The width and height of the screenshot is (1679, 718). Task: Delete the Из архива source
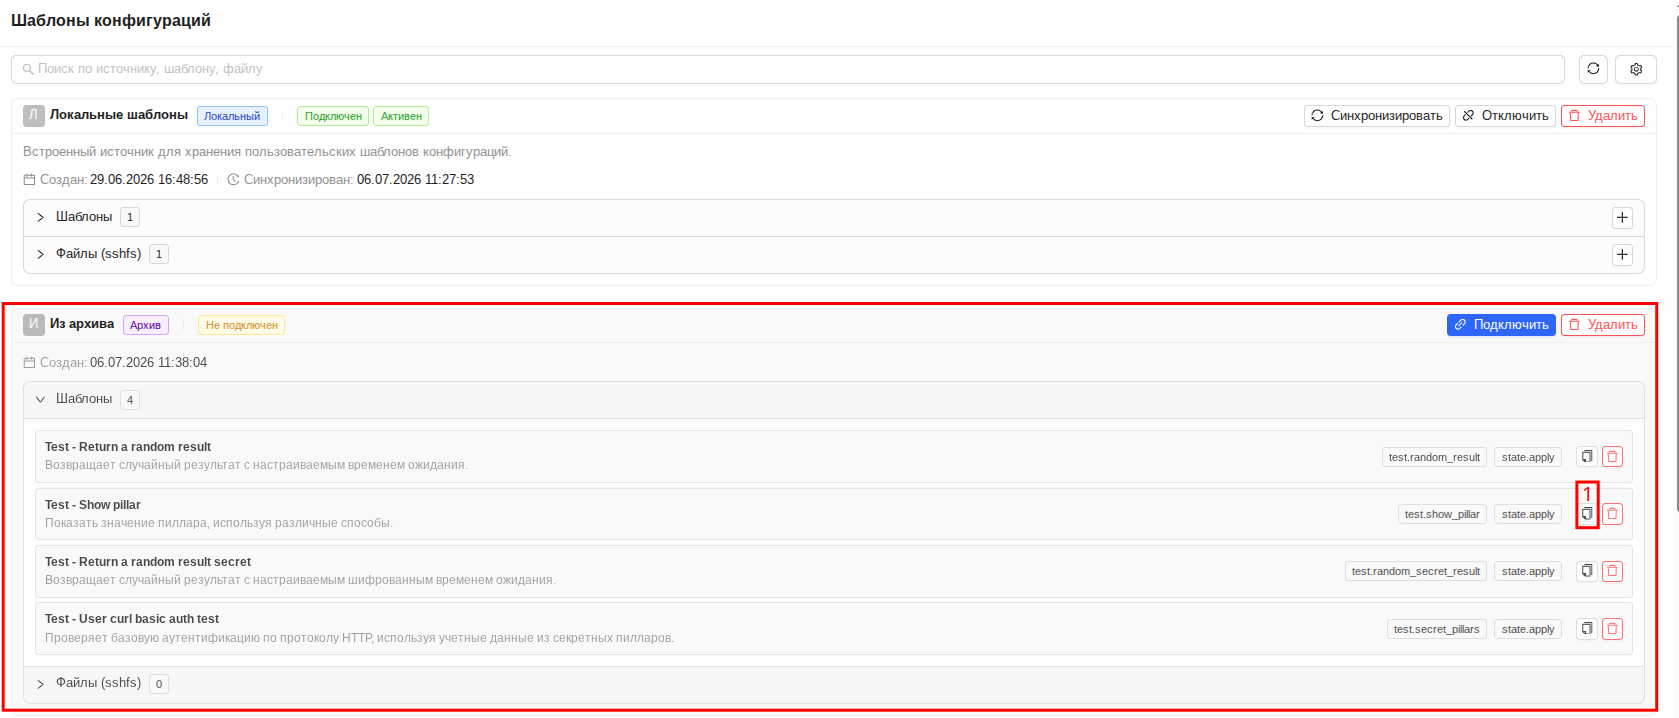tap(1603, 325)
